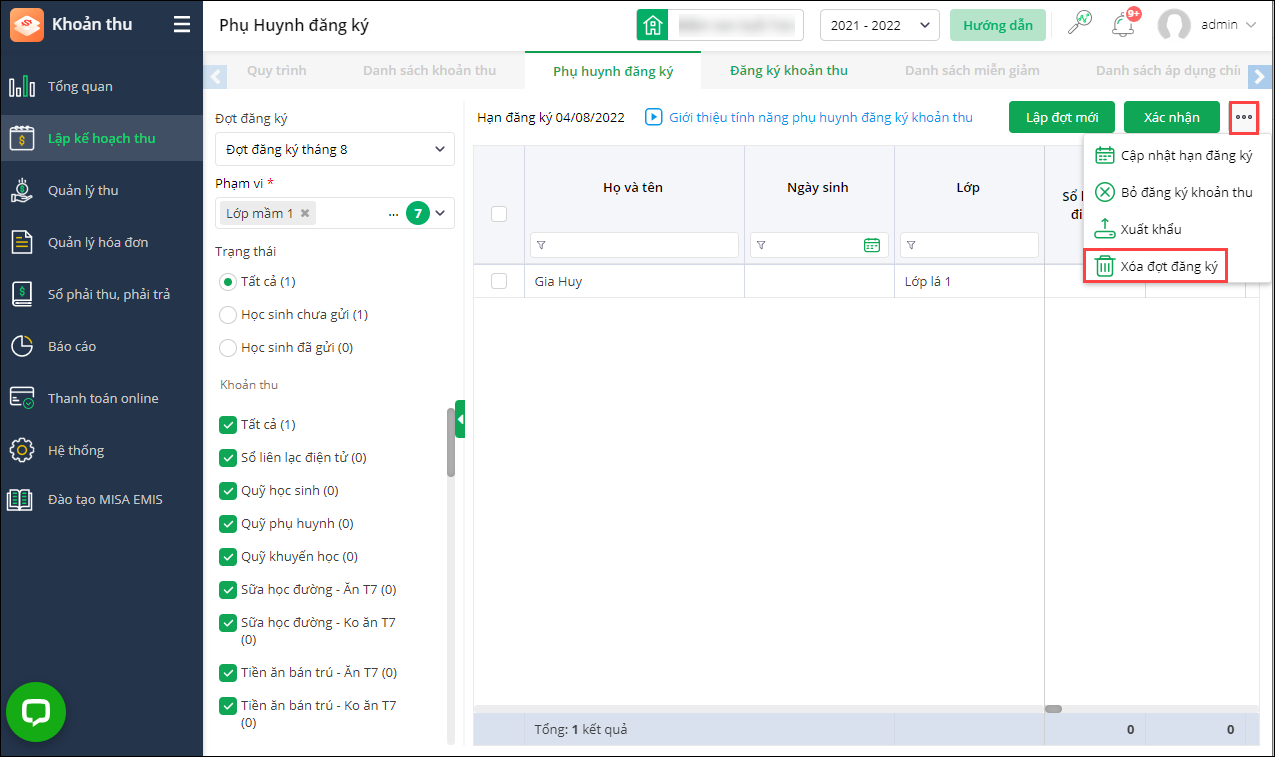Open Hệ thống gear icon
The width and height of the screenshot is (1275, 757).
(x=22, y=450)
